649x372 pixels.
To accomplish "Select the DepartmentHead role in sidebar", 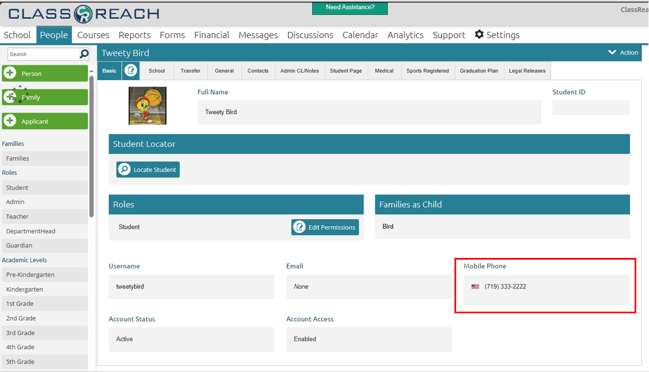I will [45, 231].
